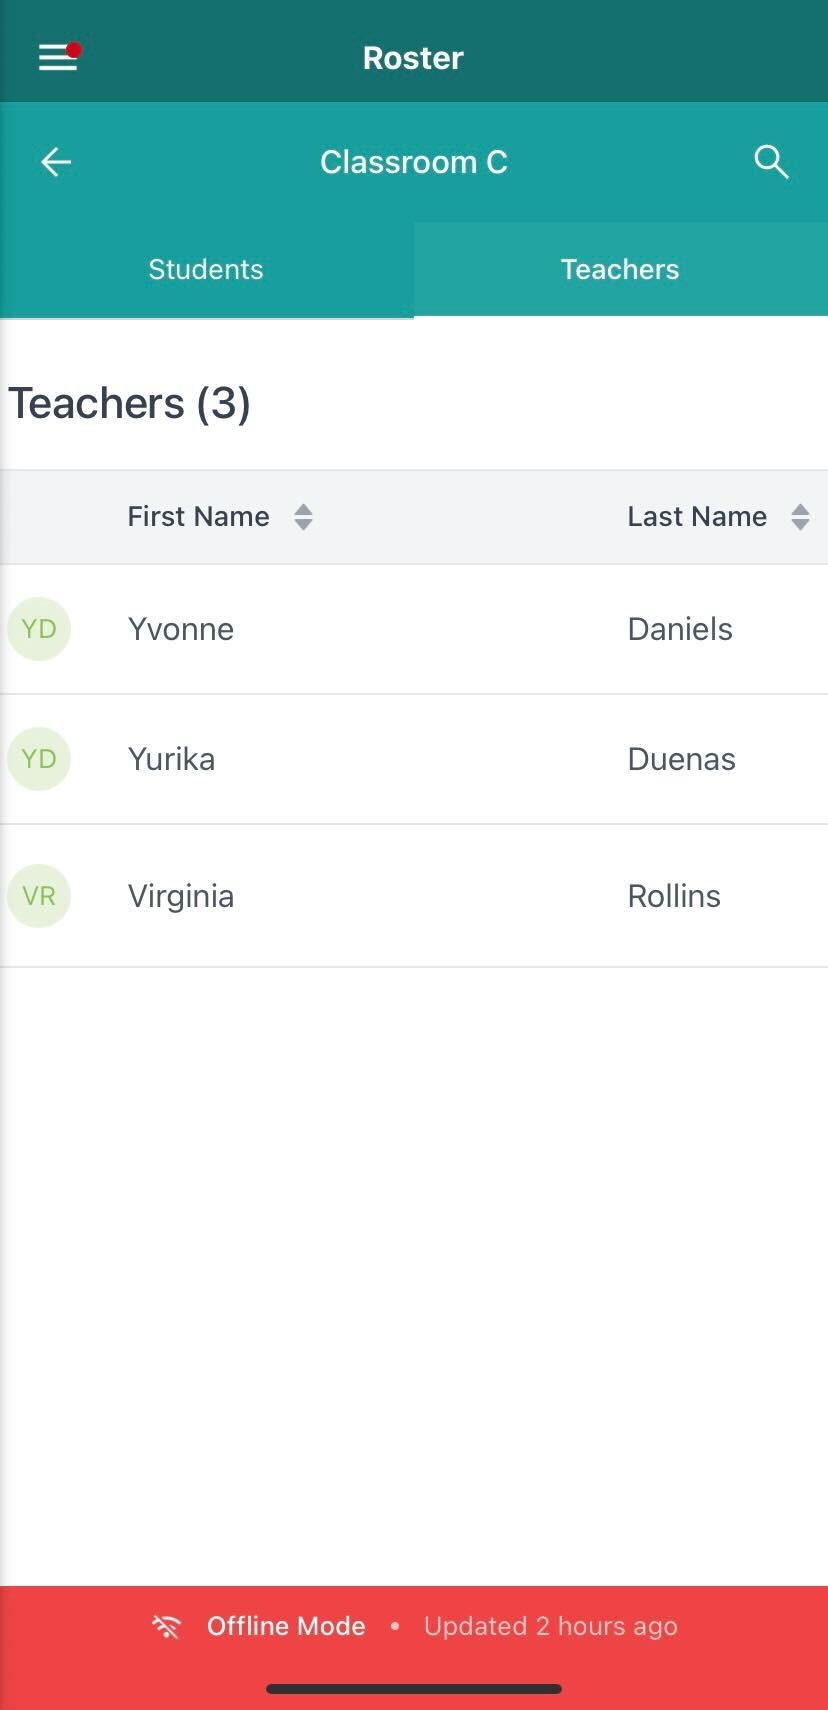
Task: Tap Yvonne Daniels' YD avatar
Action: [x=39, y=629]
